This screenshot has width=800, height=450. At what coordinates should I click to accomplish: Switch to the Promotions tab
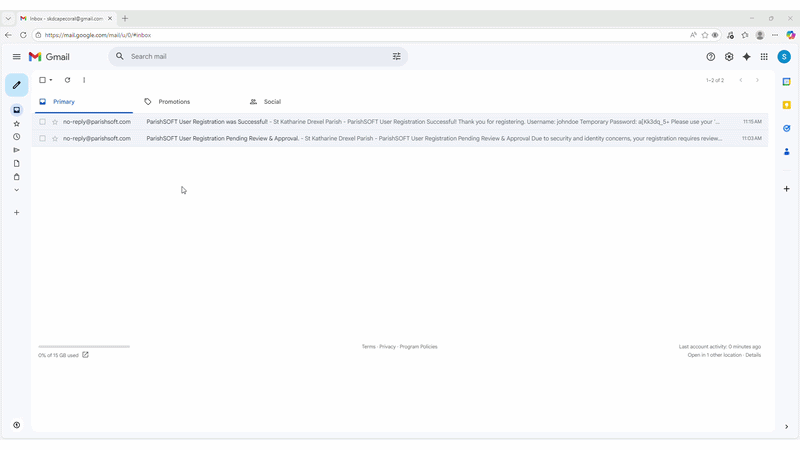(x=173, y=102)
